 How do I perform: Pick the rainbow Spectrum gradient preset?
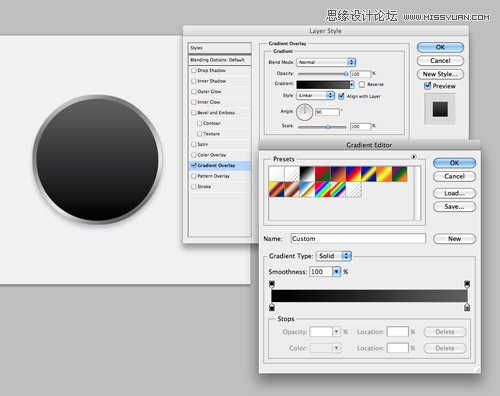(322, 189)
